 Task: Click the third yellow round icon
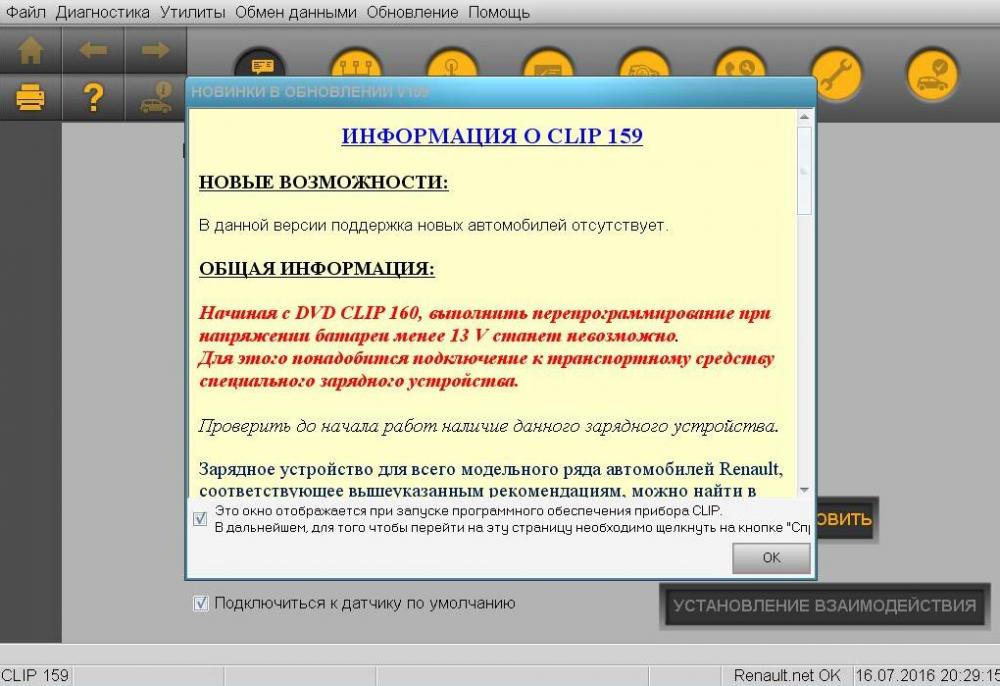pyautogui.click(x=452, y=64)
